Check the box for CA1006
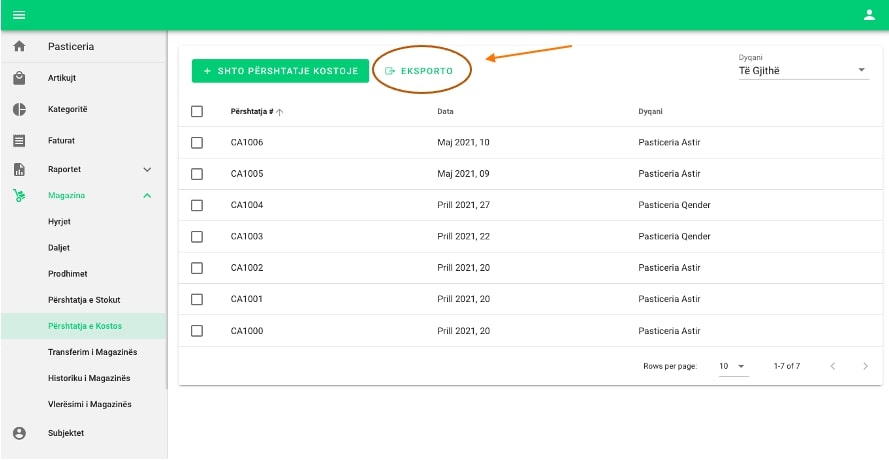 197,143
